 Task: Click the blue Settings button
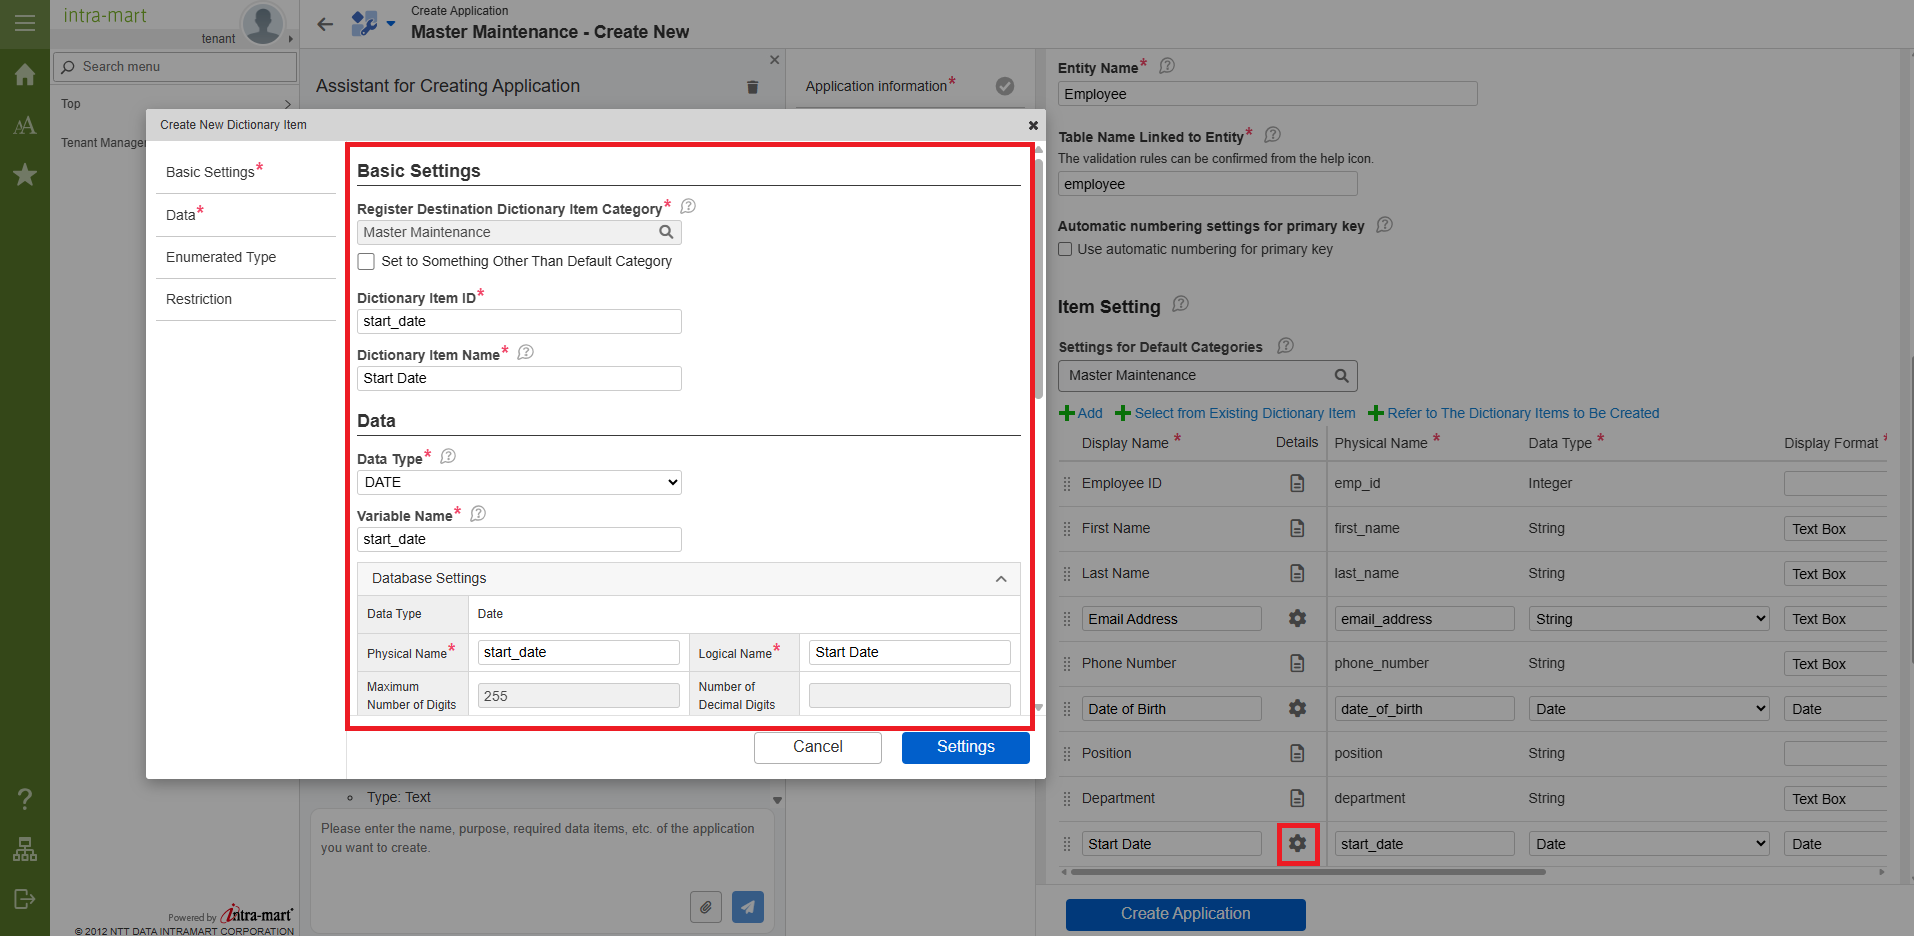pos(965,747)
